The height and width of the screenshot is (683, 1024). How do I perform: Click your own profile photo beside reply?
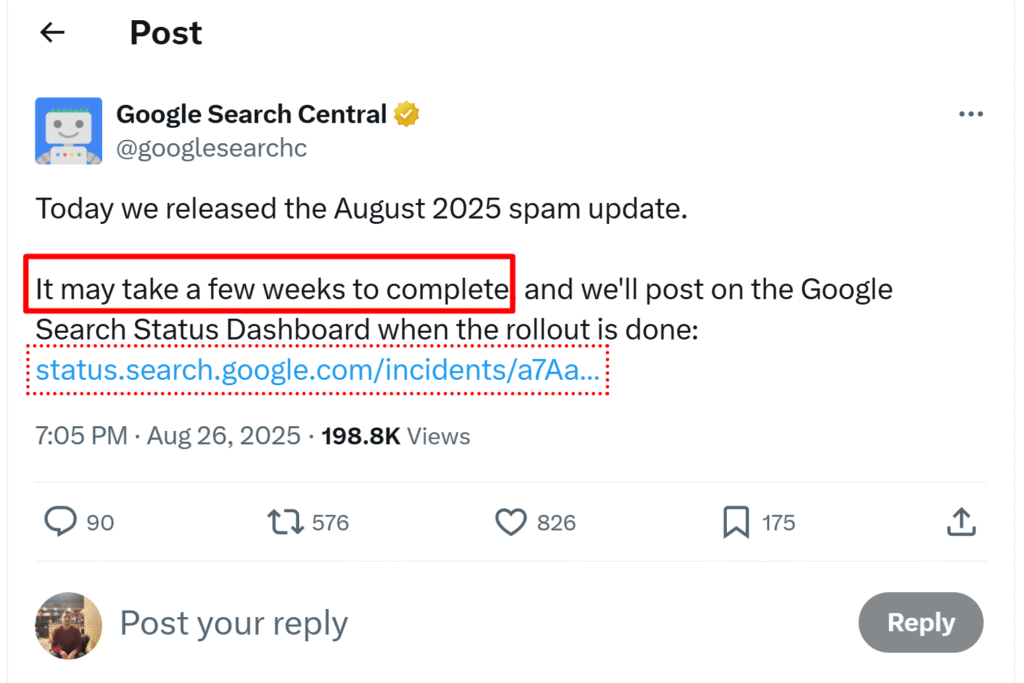pos(69,626)
